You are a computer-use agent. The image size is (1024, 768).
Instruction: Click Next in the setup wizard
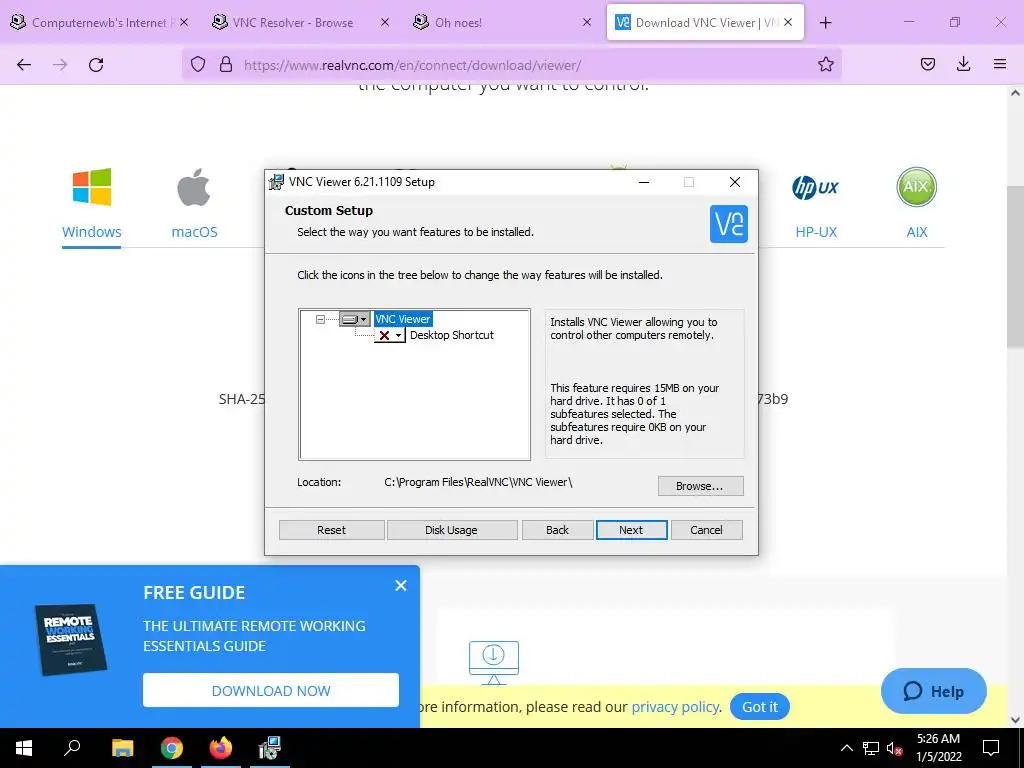631,530
